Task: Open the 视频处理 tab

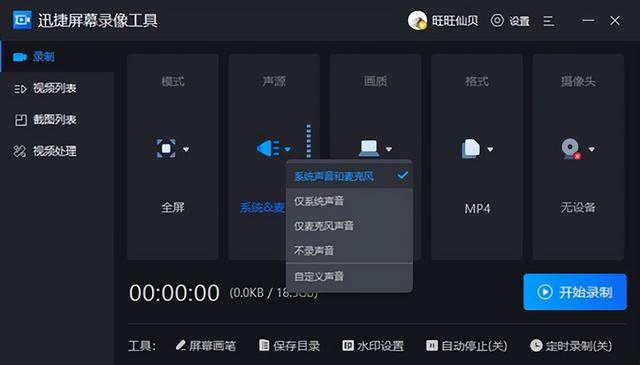Action: pos(57,151)
